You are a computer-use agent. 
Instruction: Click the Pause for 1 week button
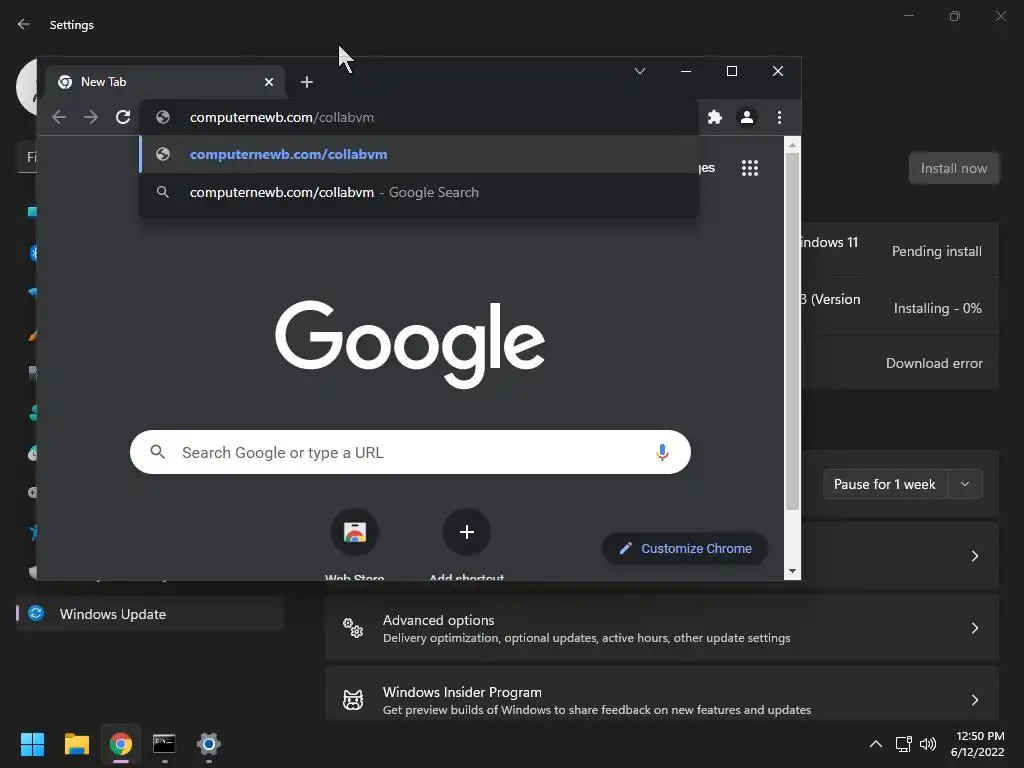[x=885, y=485]
